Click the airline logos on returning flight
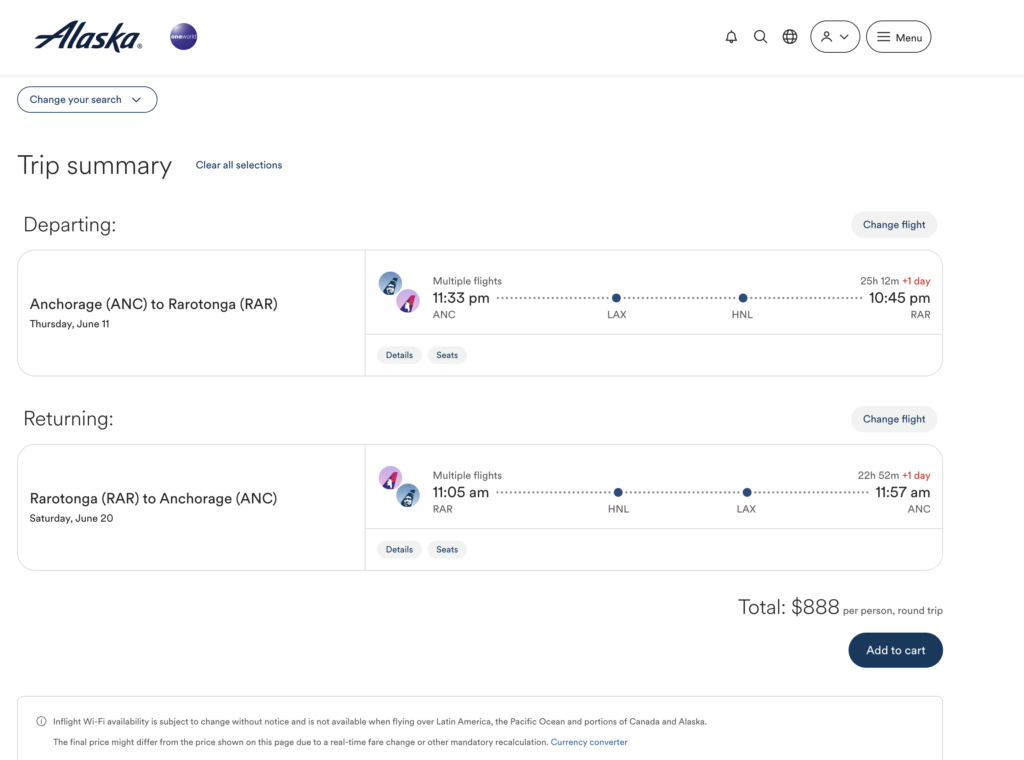Image resolution: width=1024 pixels, height=760 pixels. [x=399, y=486]
